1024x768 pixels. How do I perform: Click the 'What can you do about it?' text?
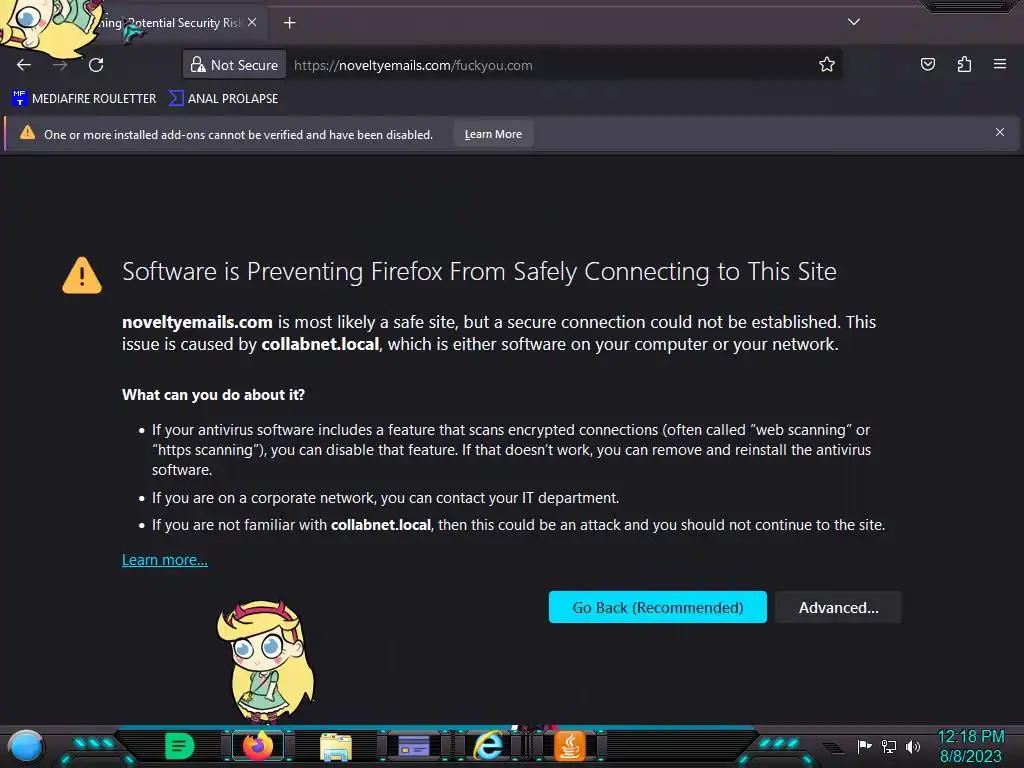(214, 394)
